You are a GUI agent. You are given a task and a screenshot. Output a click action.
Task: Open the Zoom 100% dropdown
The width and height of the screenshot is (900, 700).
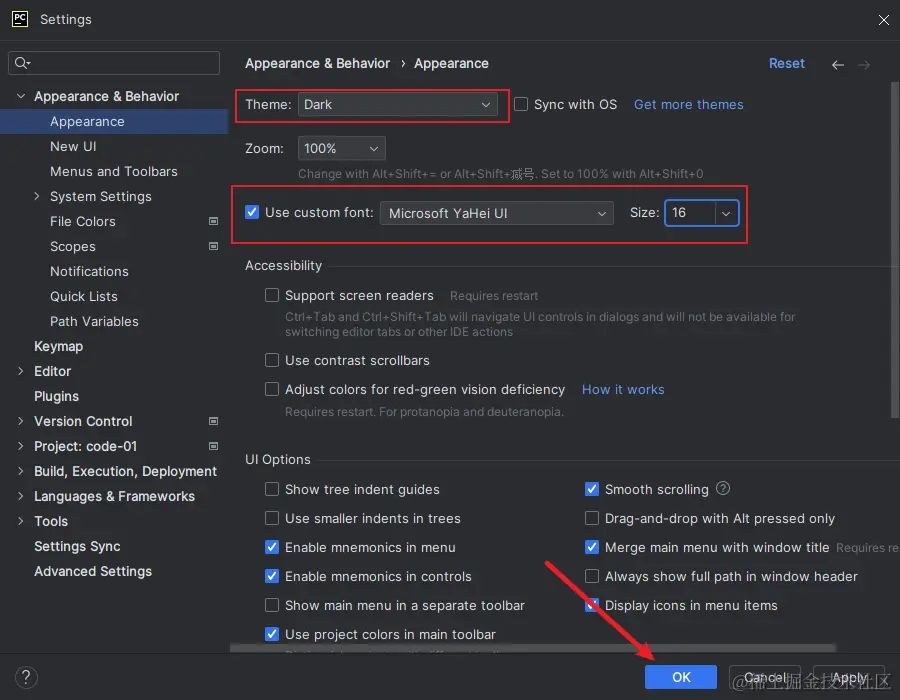coord(342,149)
